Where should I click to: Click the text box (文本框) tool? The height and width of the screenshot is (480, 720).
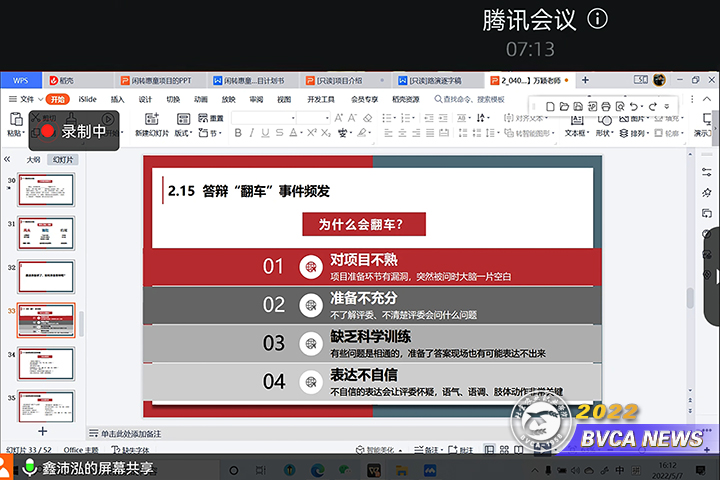coord(575,132)
